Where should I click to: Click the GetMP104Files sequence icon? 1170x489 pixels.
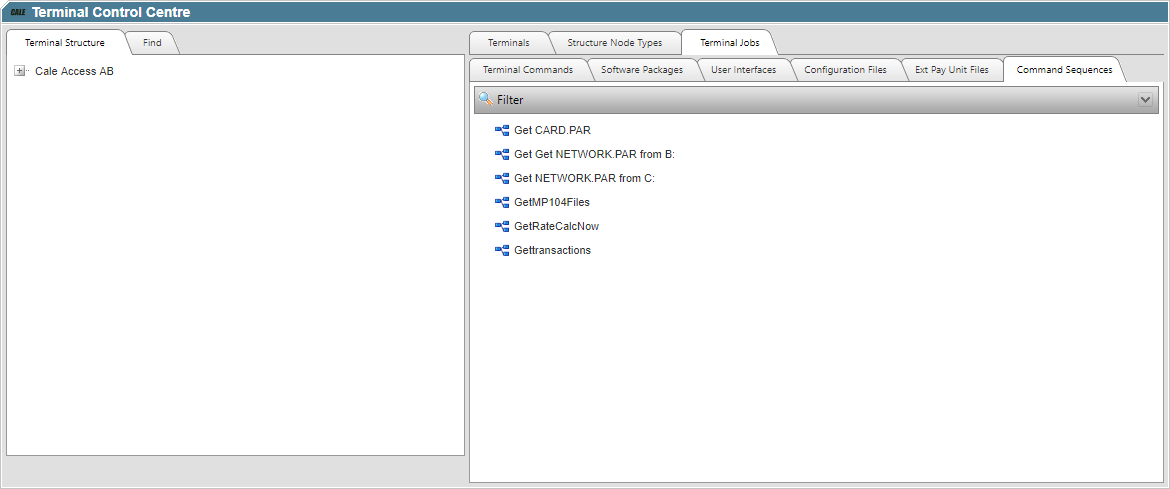pyautogui.click(x=502, y=202)
